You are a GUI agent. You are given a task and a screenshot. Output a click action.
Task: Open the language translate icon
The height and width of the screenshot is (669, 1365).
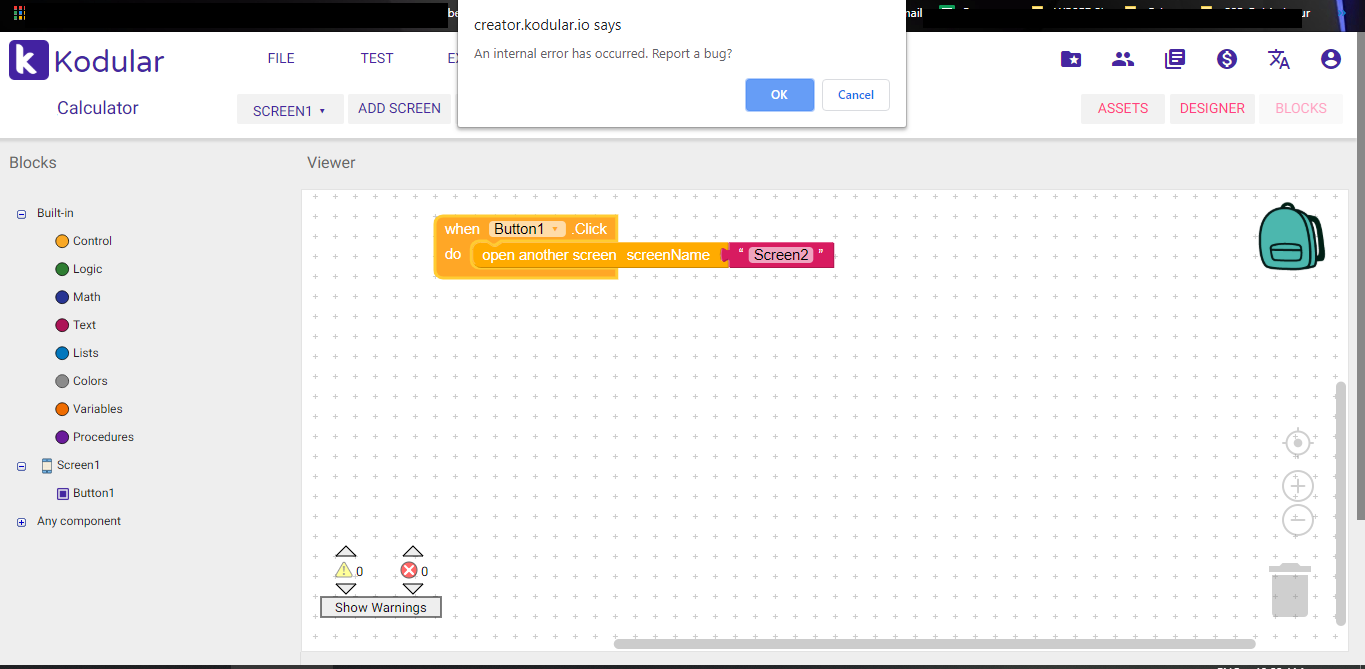tap(1278, 59)
